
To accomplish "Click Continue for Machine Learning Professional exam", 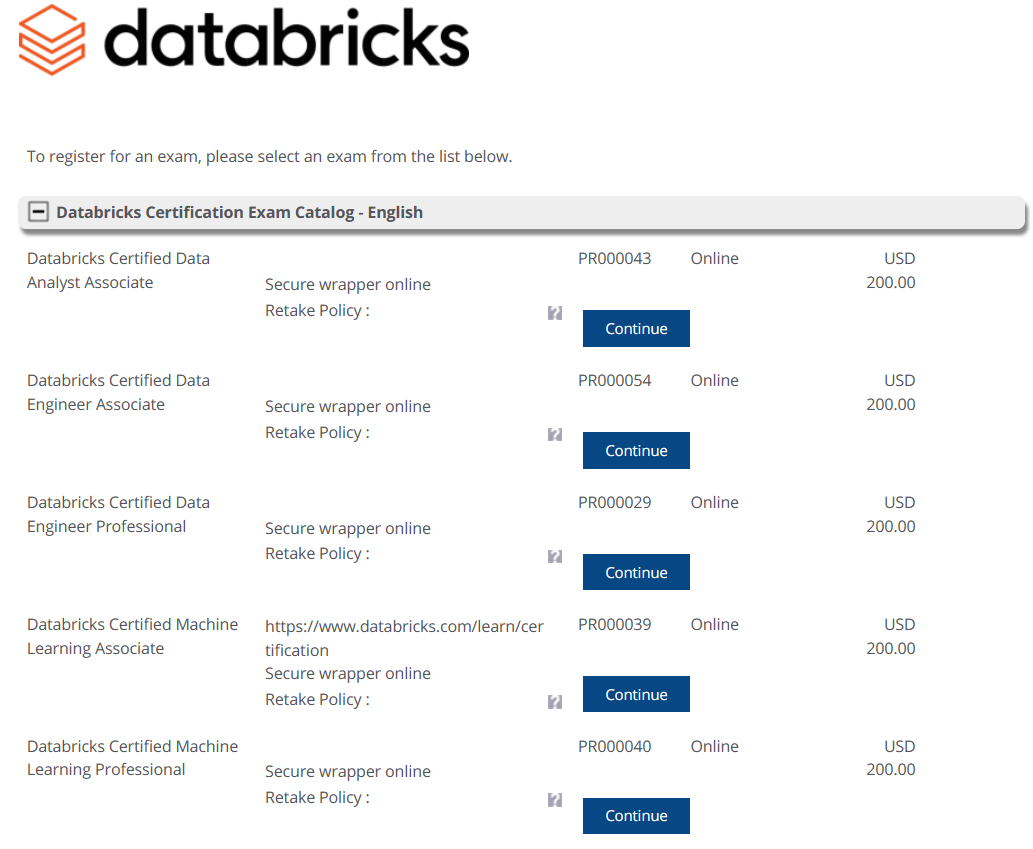I will (x=636, y=815).
